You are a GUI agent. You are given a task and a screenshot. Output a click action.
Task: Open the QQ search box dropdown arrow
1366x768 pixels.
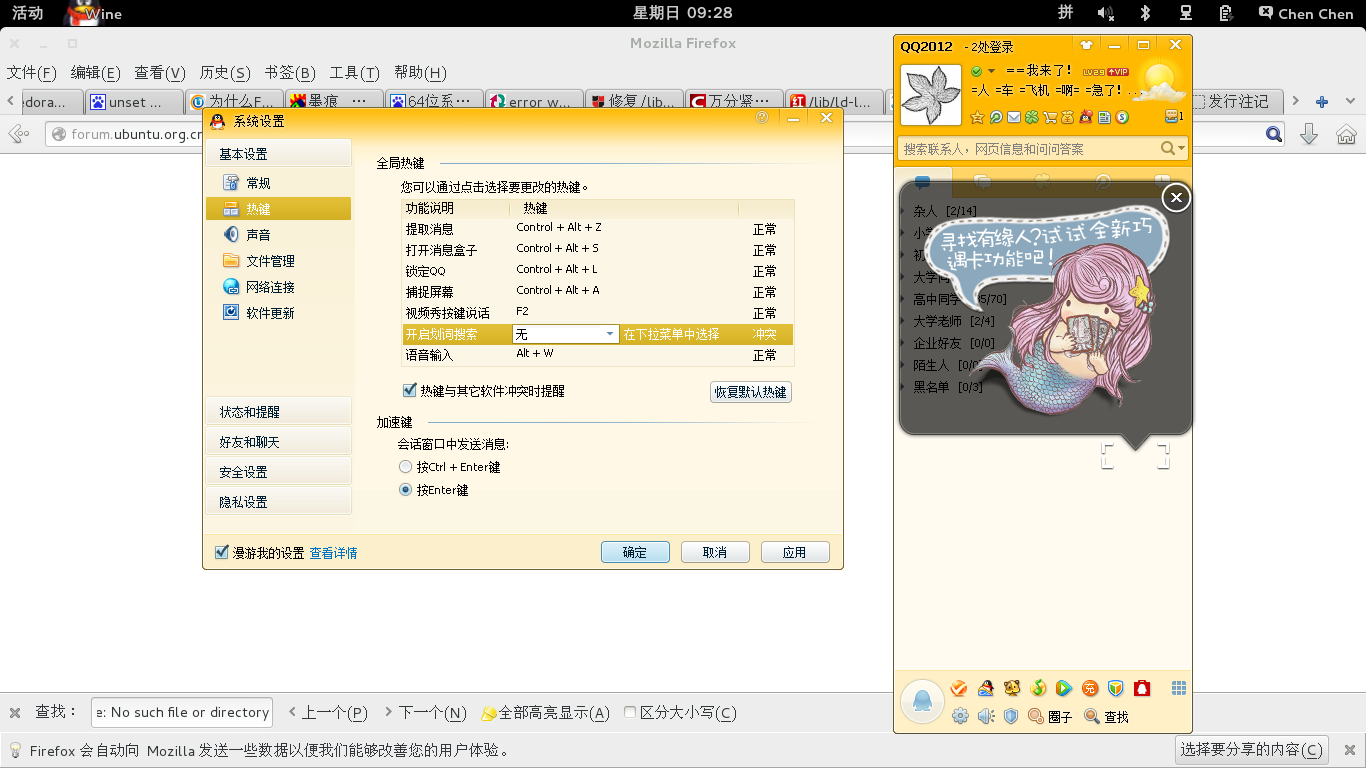tap(1181, 148)
